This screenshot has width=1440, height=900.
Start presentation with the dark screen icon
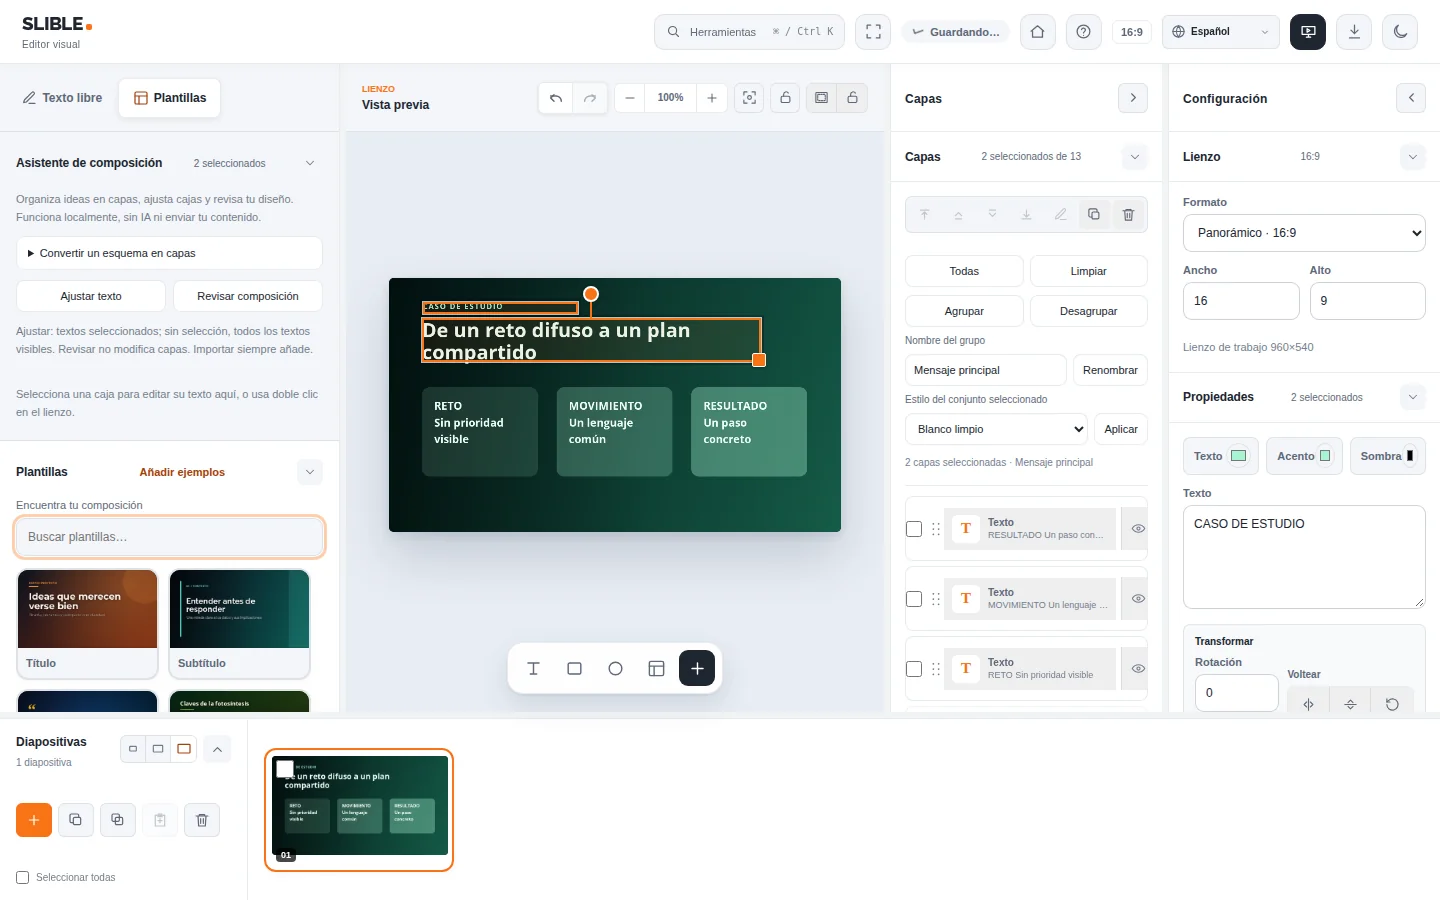(1308, 32)
